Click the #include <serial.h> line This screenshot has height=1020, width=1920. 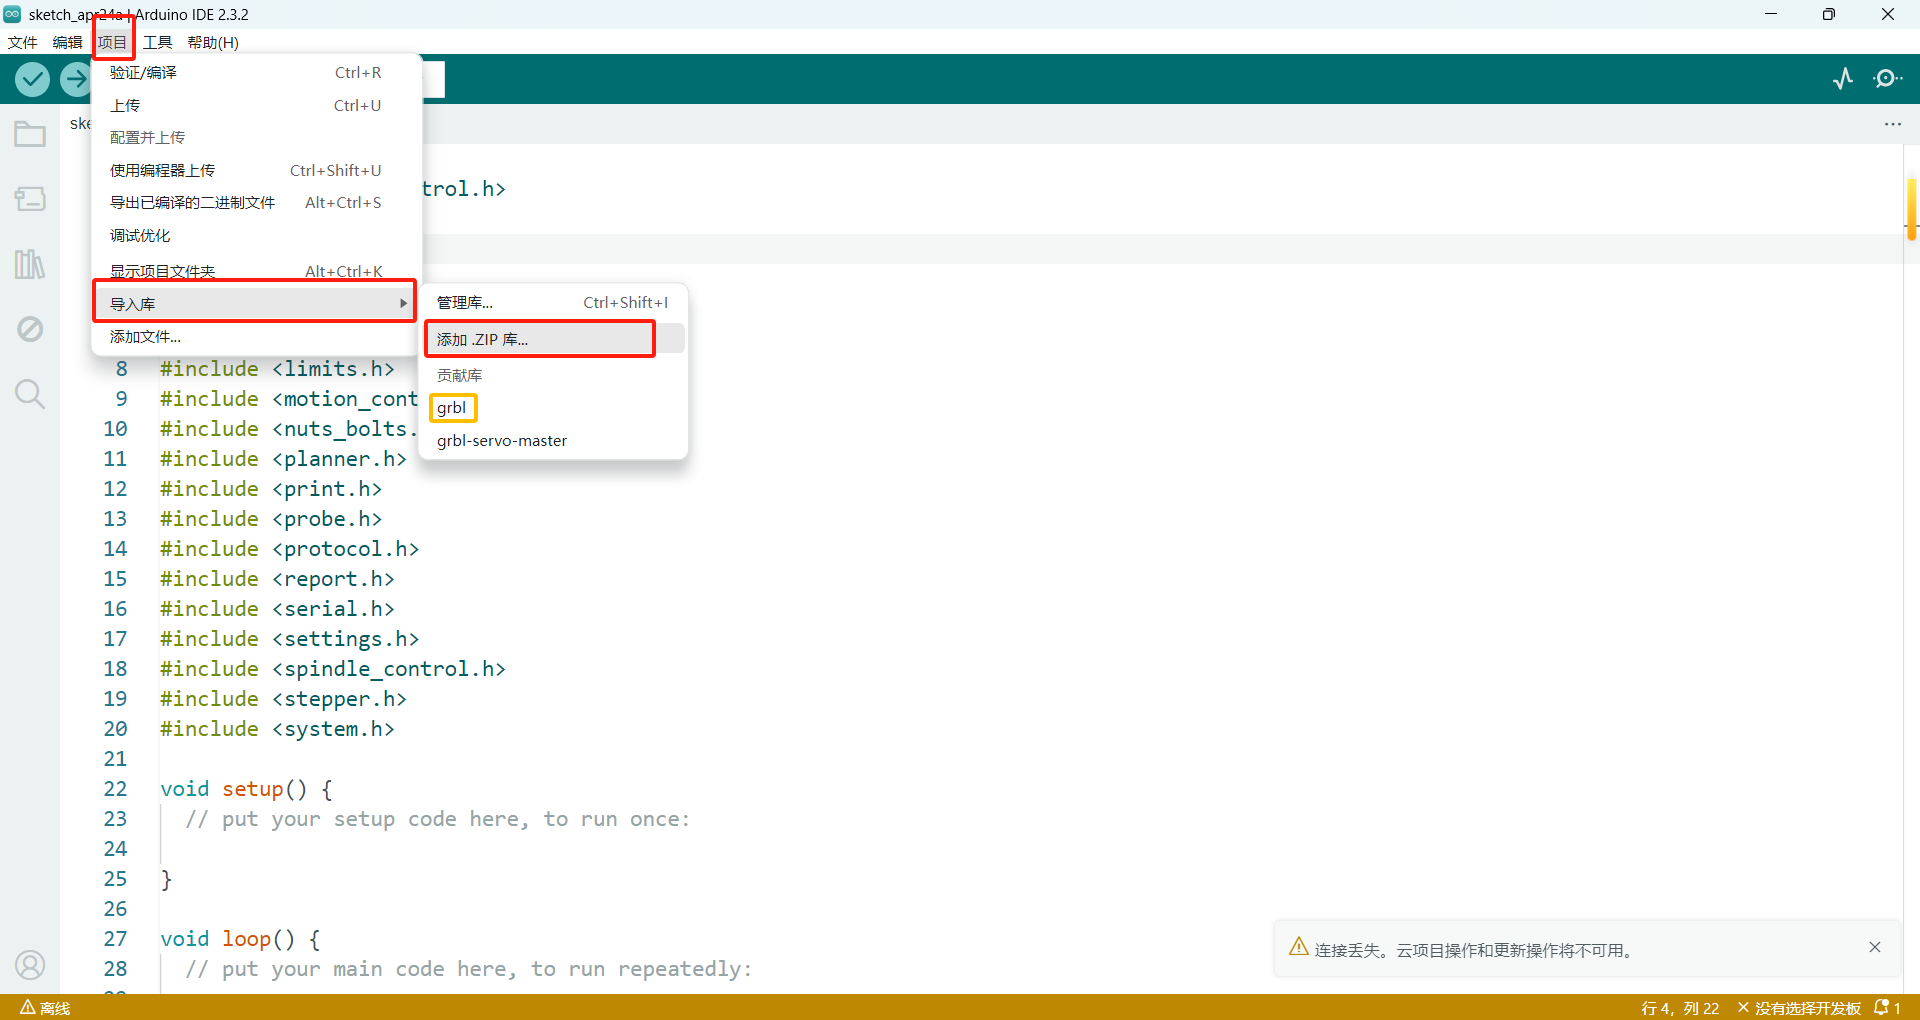point(277,609)
